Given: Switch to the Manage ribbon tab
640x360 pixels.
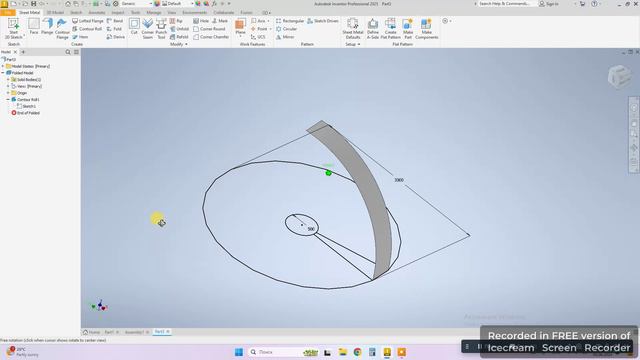Looking at the screenshot, I should pos(154,13).
